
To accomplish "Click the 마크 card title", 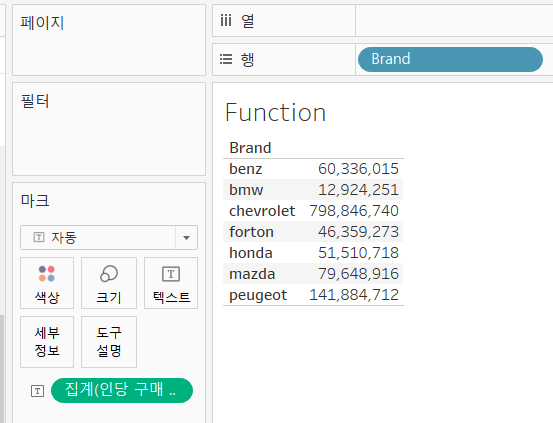I will 35,201.
